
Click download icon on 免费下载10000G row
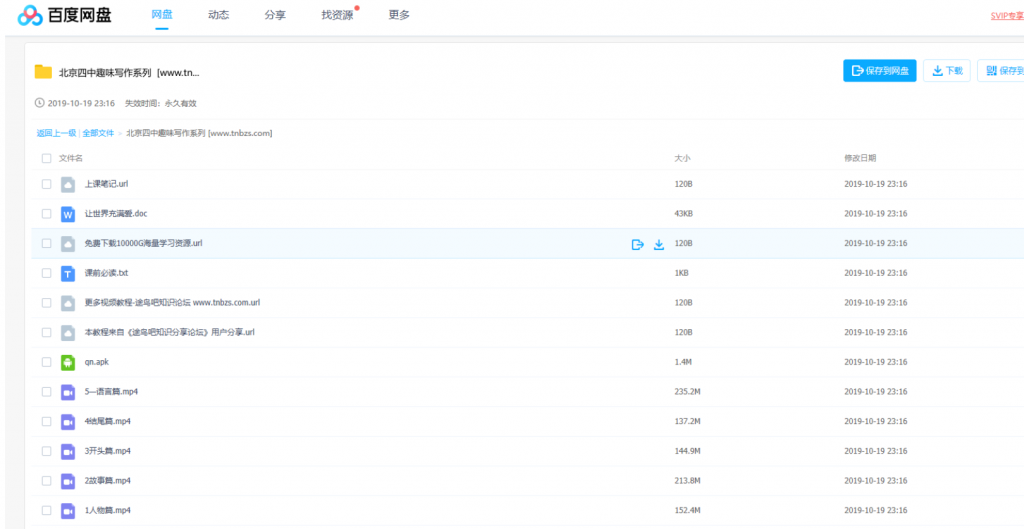click(659, 244)
